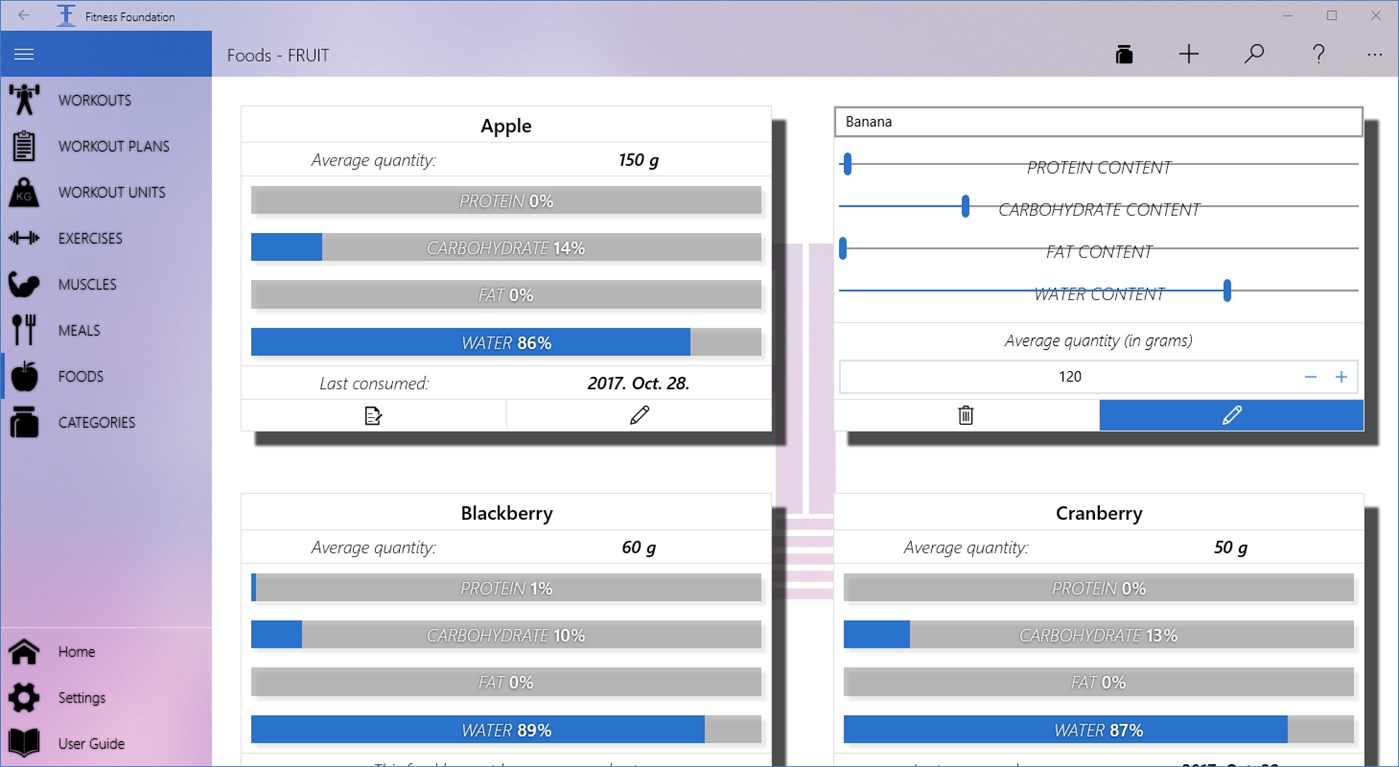
Task: Confirm Banana edit with blue pencil button
Action: coord(1231,415)
